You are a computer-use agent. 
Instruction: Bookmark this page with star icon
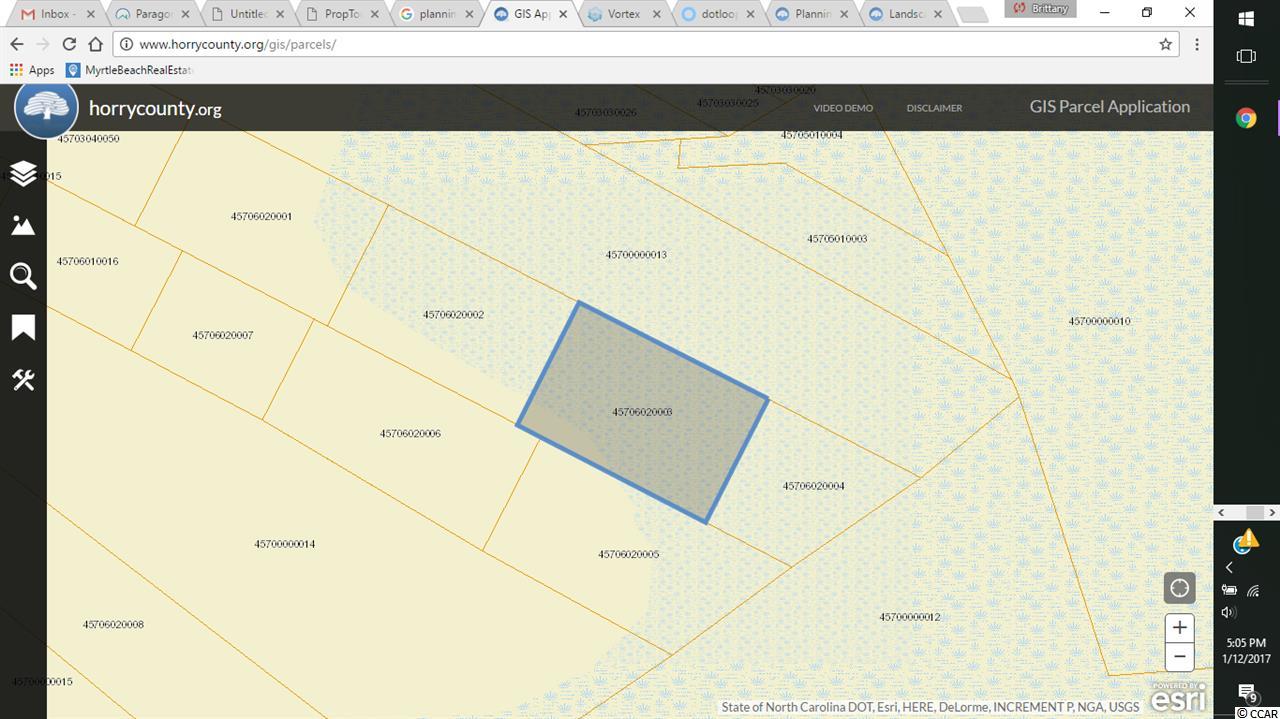(1165, 45)
